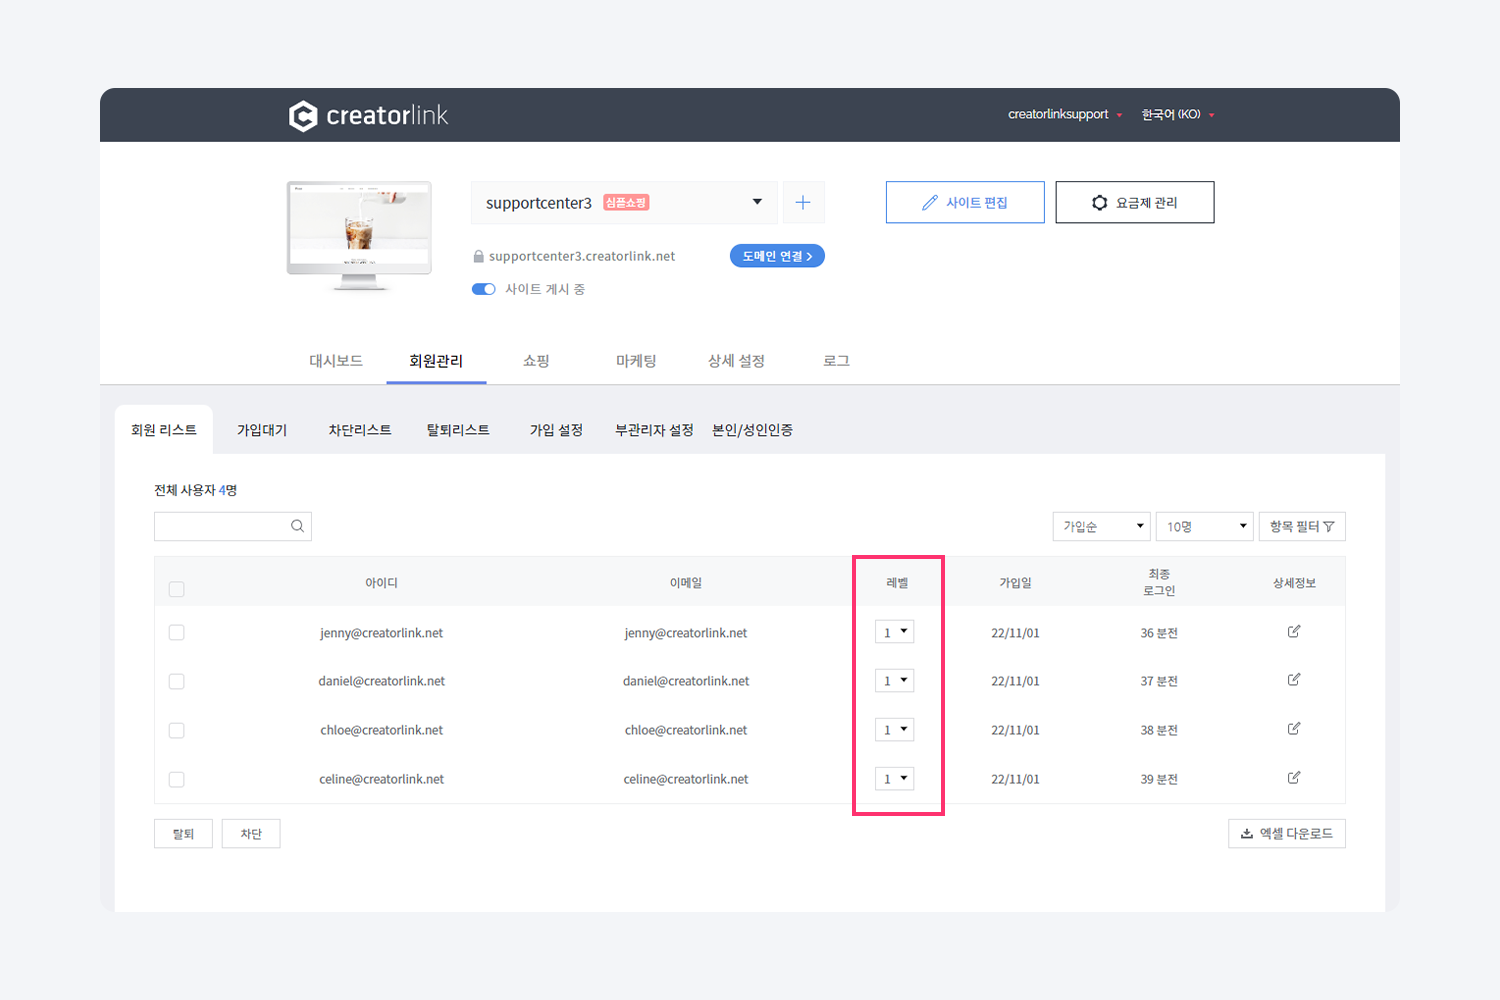This screenshot has height=1000, width=1500.
Task: Click the 요금제 관리 button
Action: coord(1135,202)
